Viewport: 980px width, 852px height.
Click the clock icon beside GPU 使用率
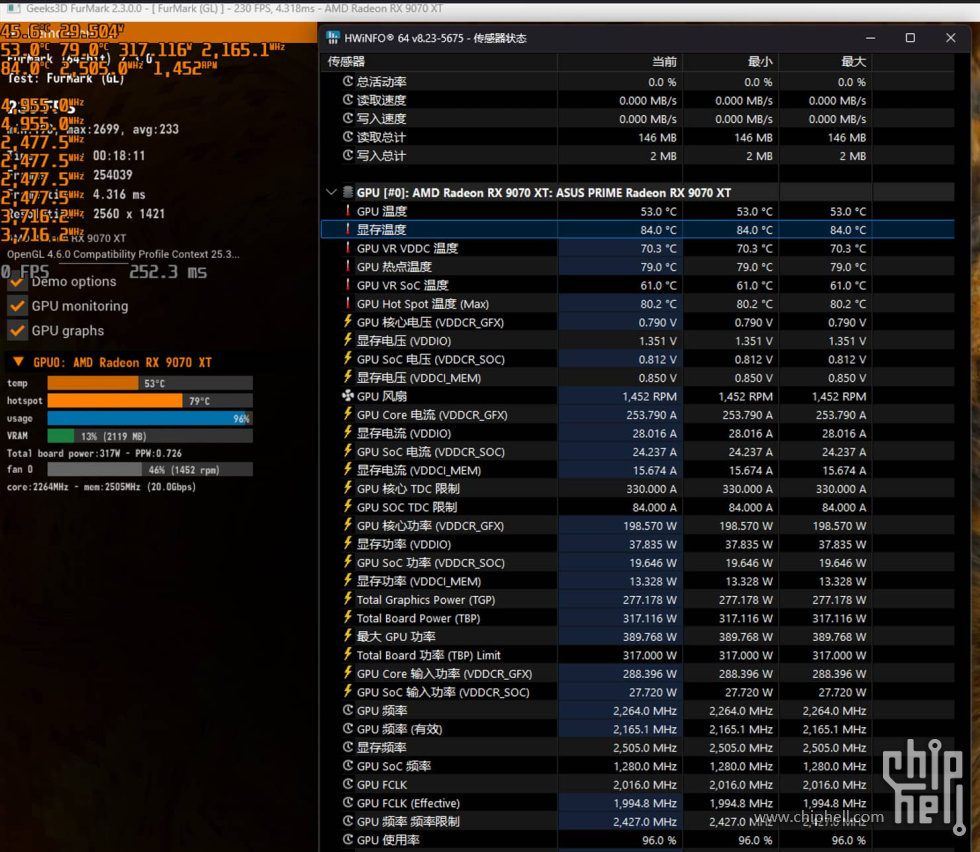tap(348, 839)
